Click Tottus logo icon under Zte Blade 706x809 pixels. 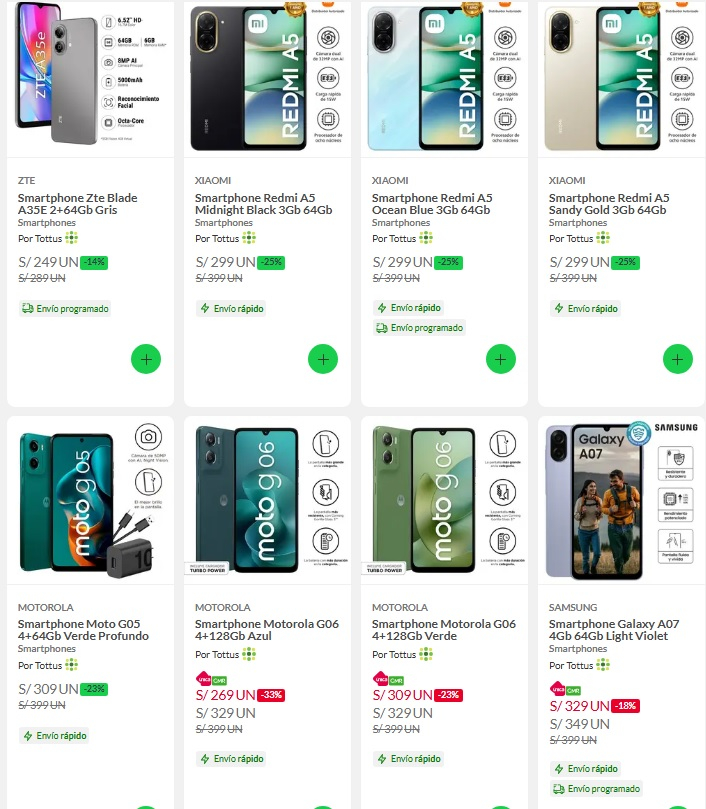72,238
